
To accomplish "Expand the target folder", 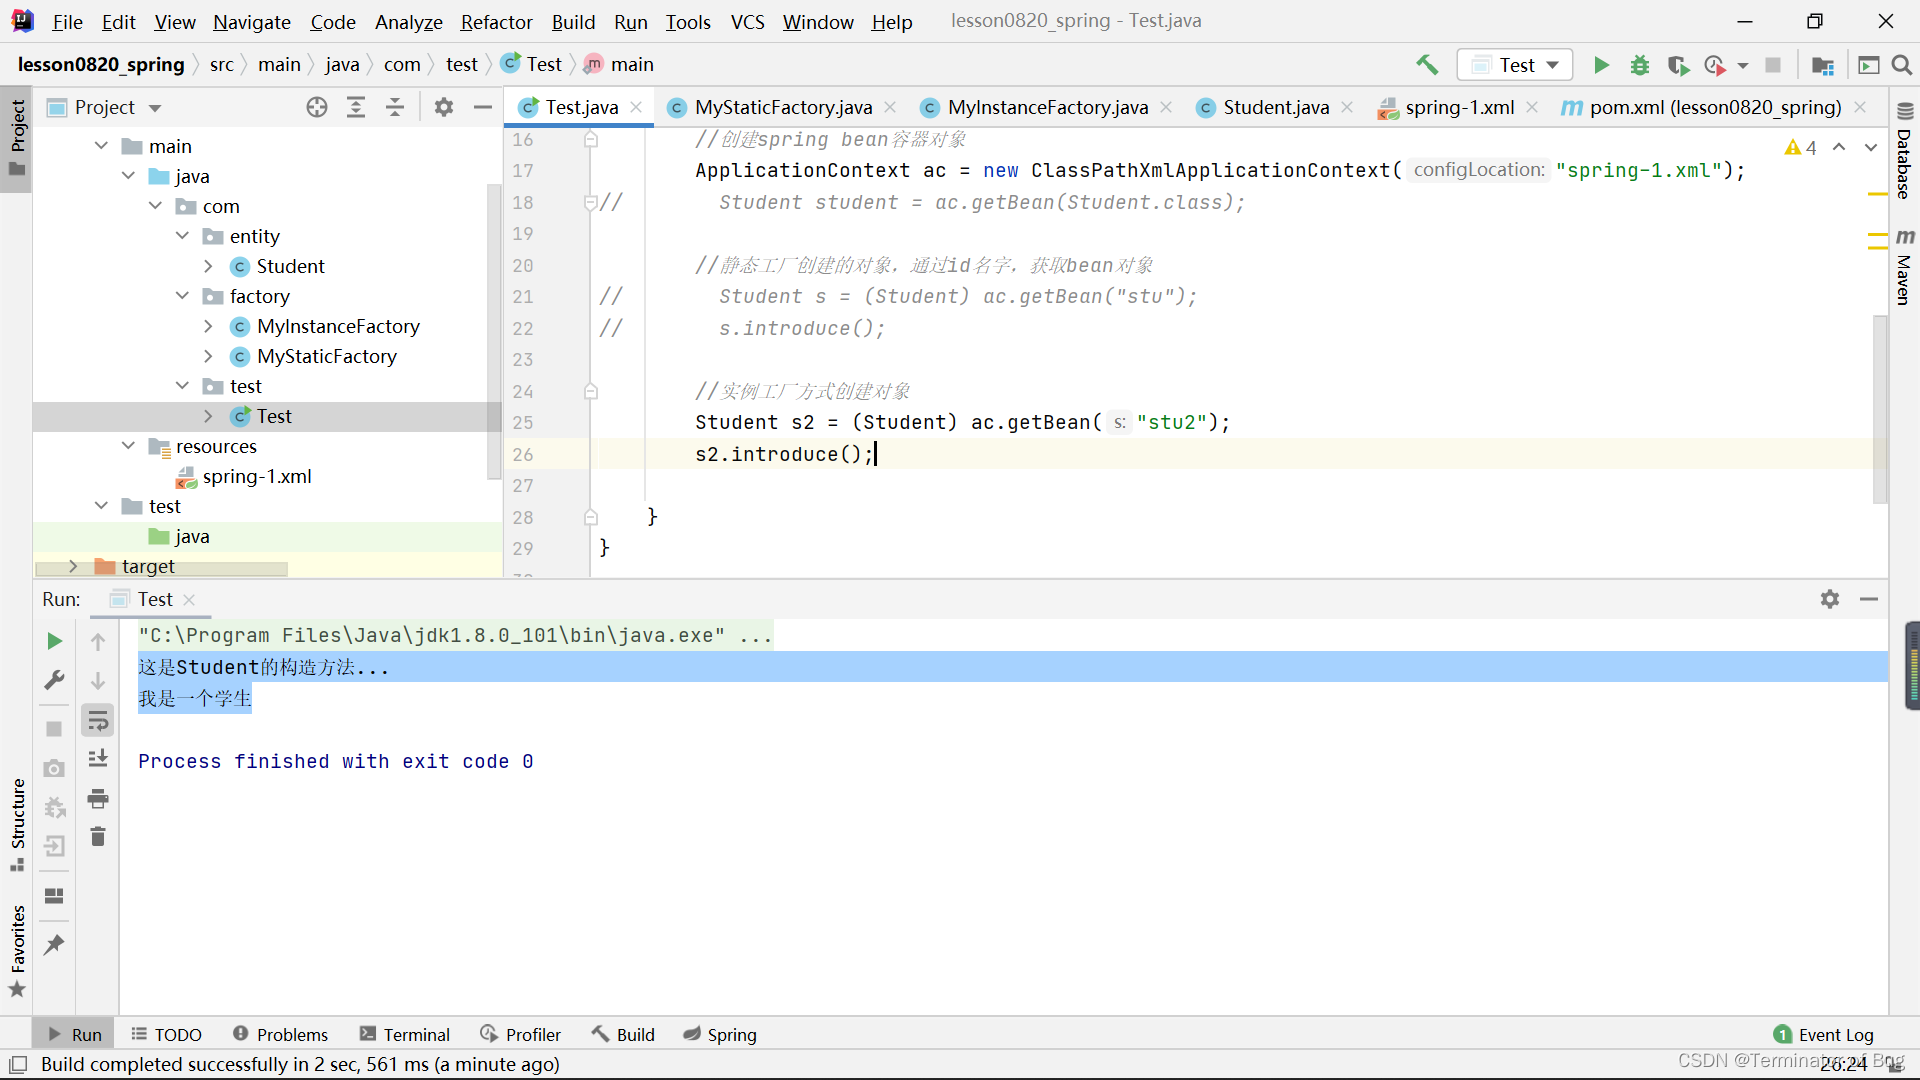I will pyautogui.click(x=73, y=566).
